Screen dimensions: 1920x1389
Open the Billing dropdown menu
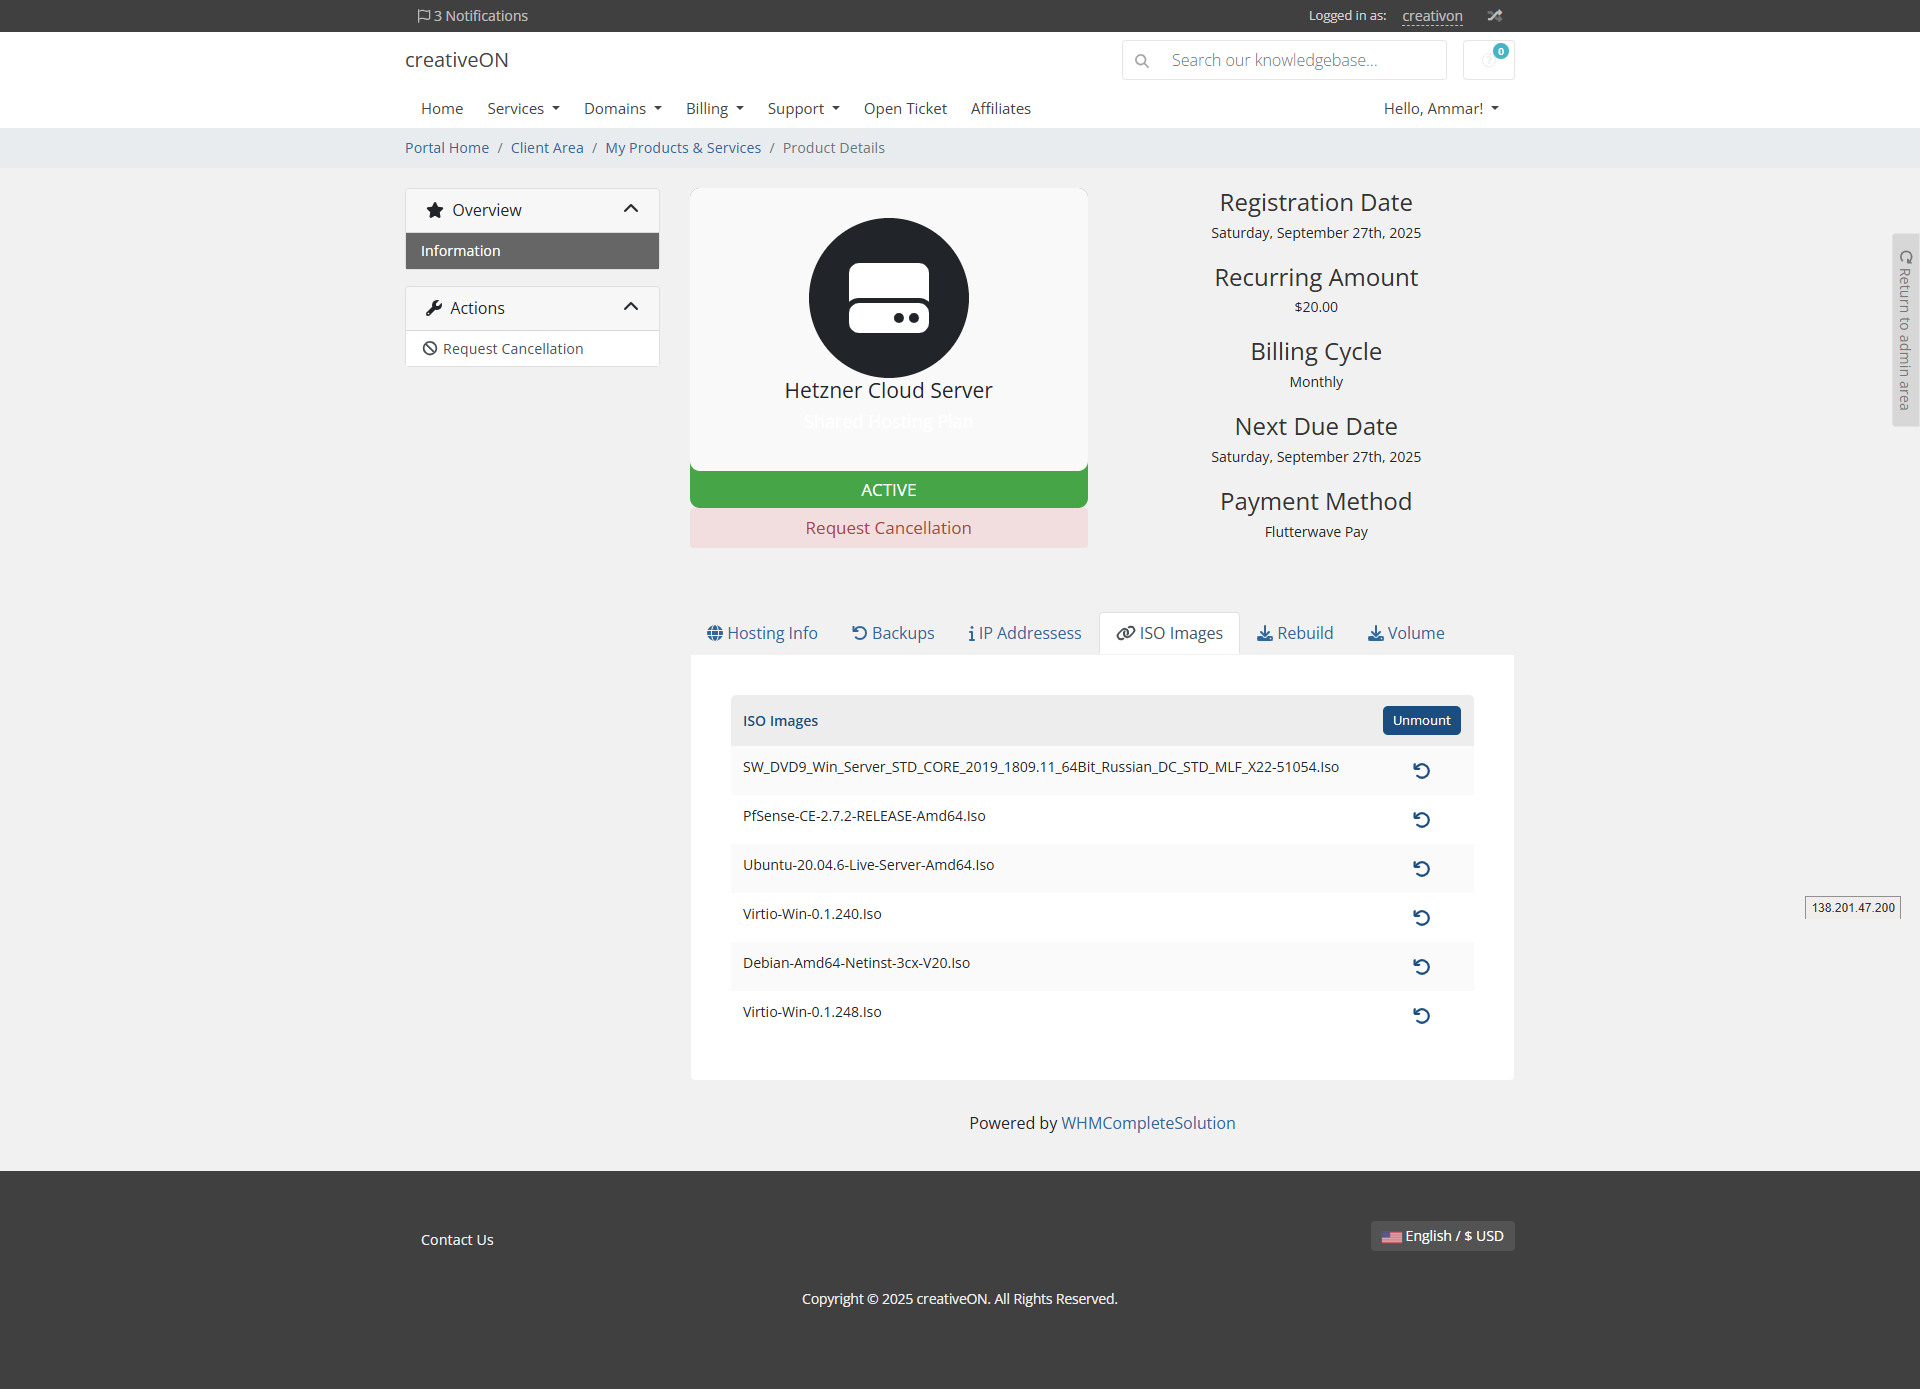coord(714,109)
